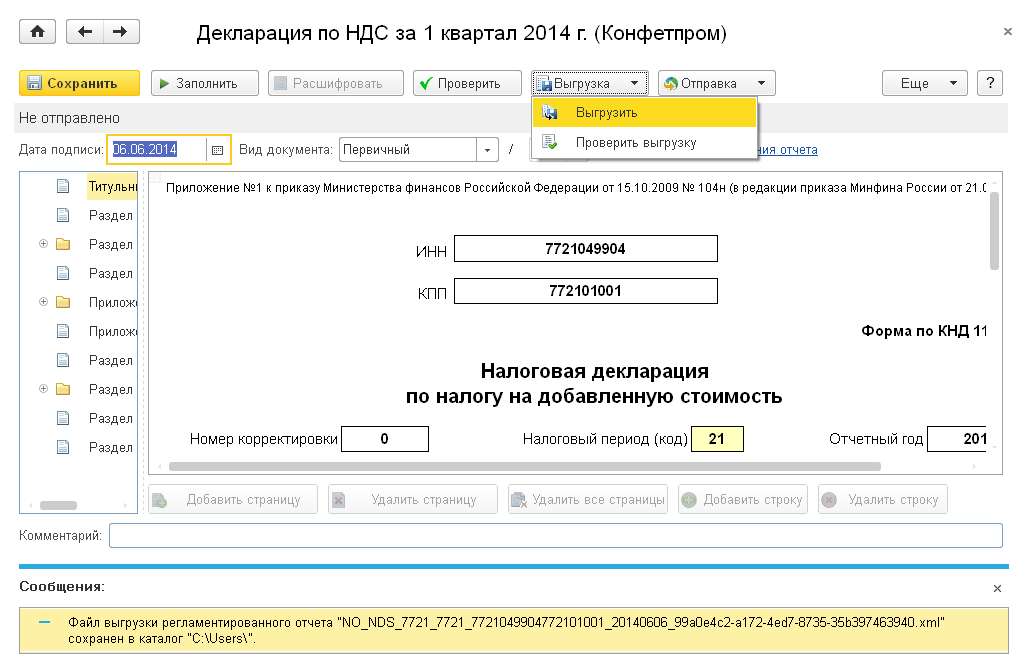Choose Проверить выгрузку menu item
Viewport: 1030px width, 668px height.
tap(635, 143)
